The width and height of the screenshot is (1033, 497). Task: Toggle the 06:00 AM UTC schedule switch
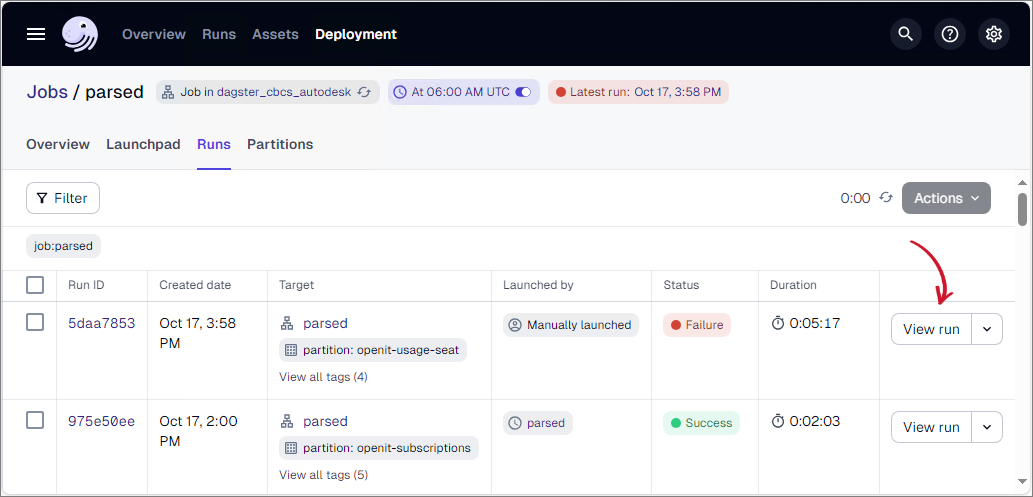point(524,92)
